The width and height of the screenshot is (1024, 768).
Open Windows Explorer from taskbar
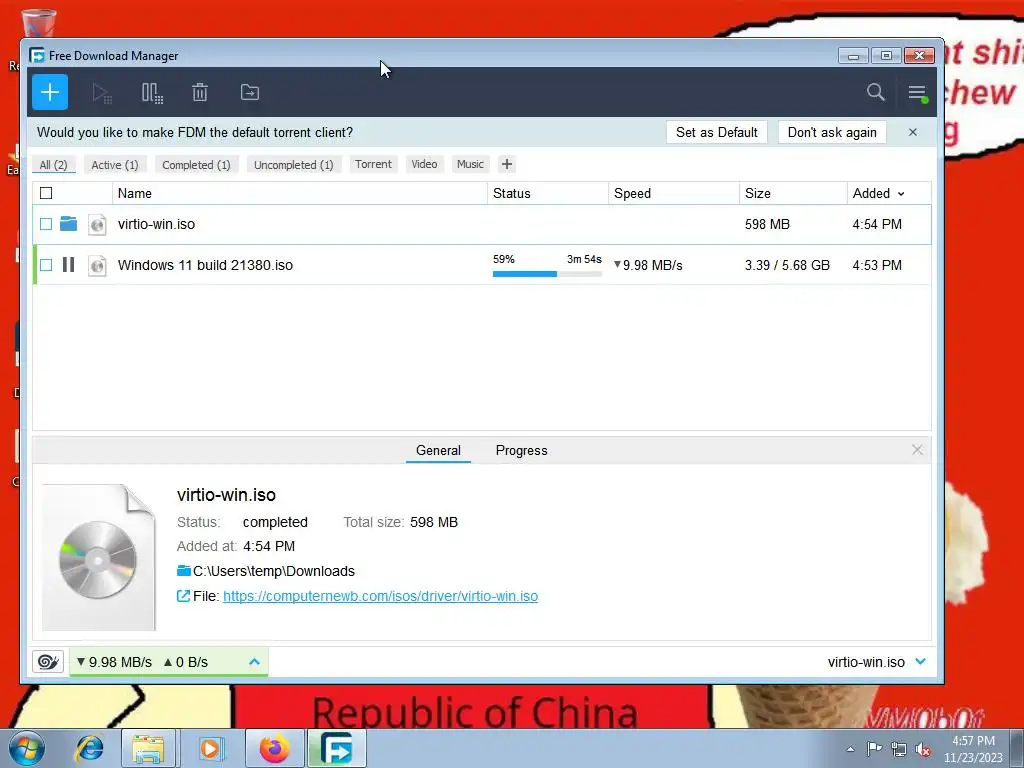(x=149, y=748)
